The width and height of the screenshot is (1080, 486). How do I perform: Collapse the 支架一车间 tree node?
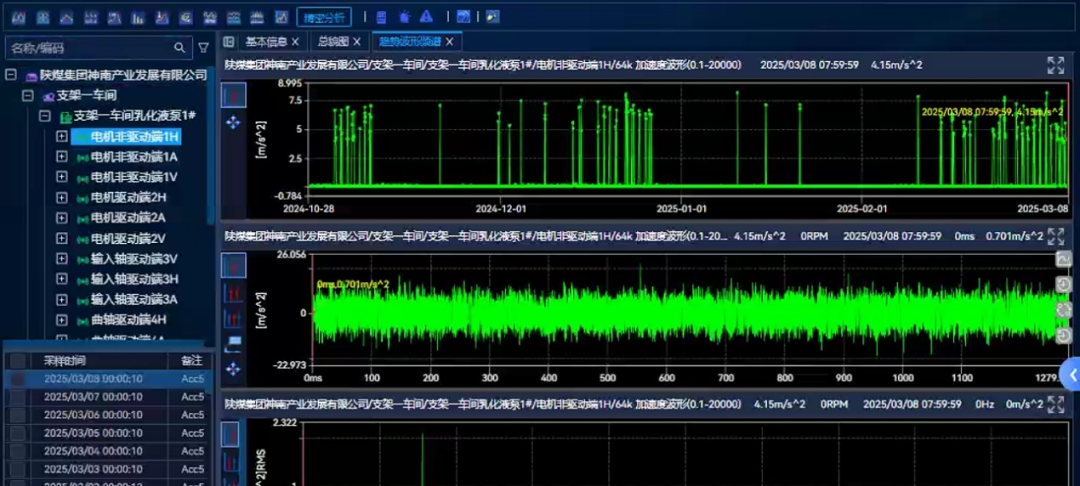28,95
